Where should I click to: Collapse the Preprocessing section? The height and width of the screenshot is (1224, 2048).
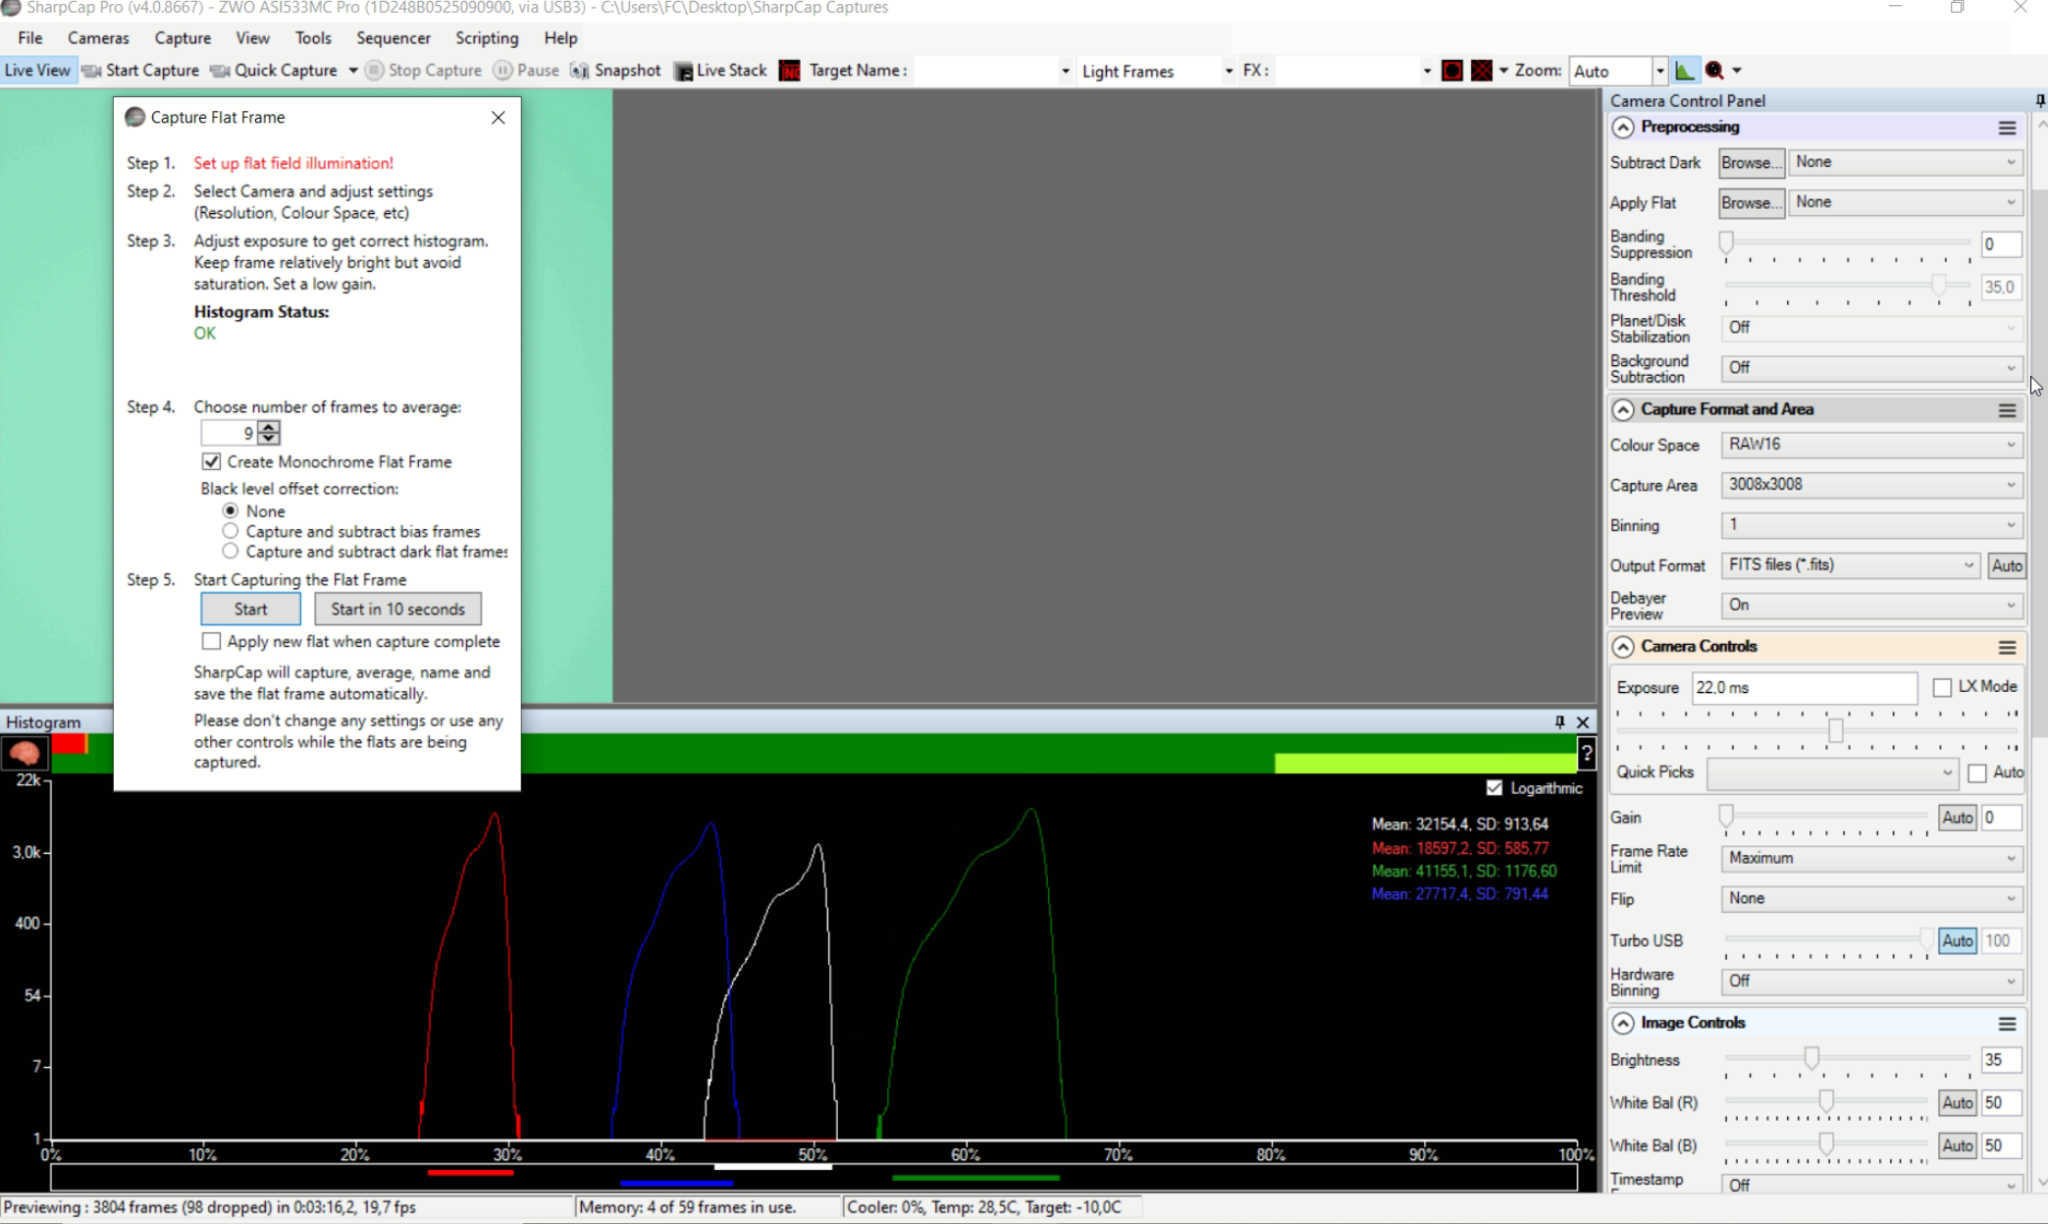point(1623,128)
